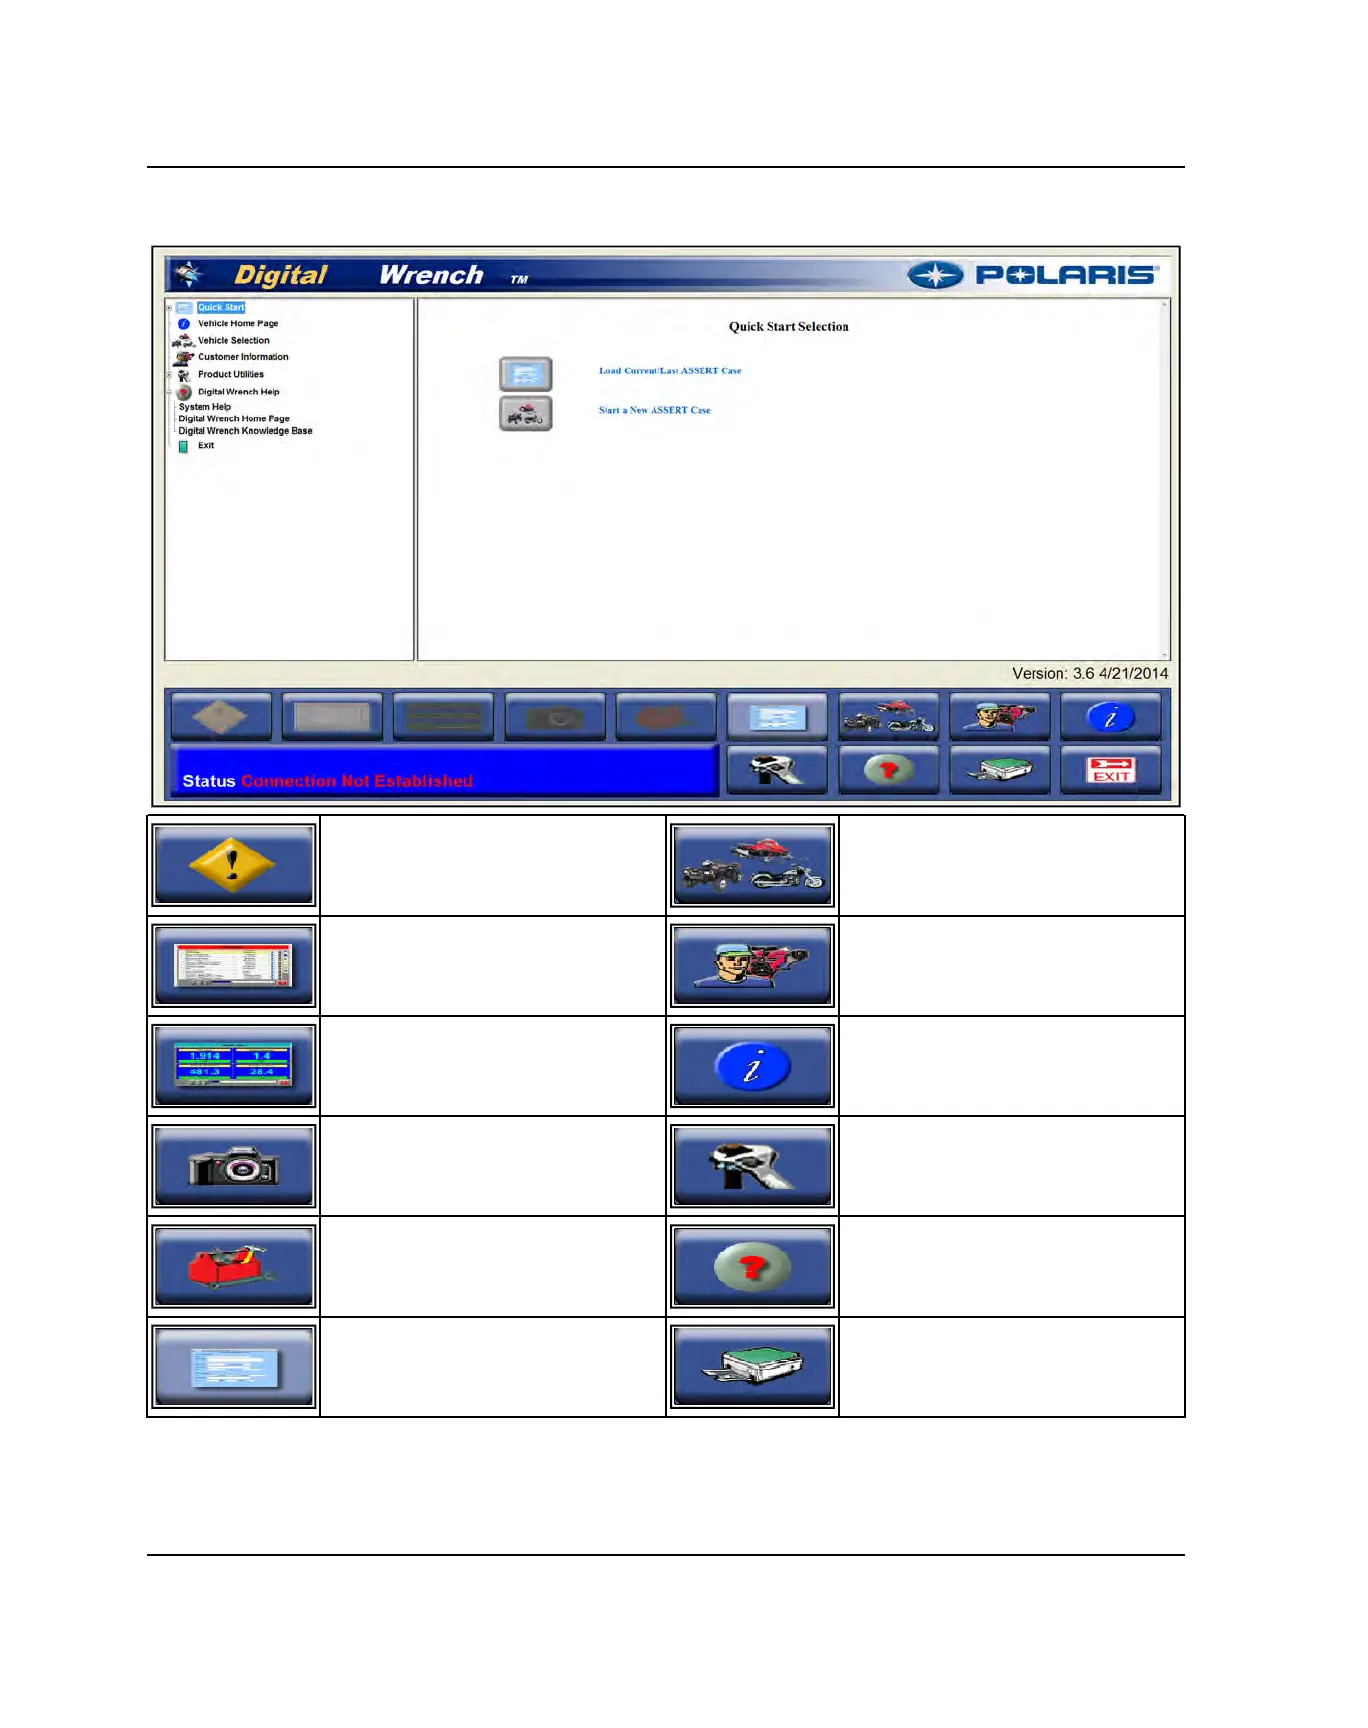Click the dimmed camera toolbar button
Viewport: 1368px width, 1728px height.
coord(555,716)
